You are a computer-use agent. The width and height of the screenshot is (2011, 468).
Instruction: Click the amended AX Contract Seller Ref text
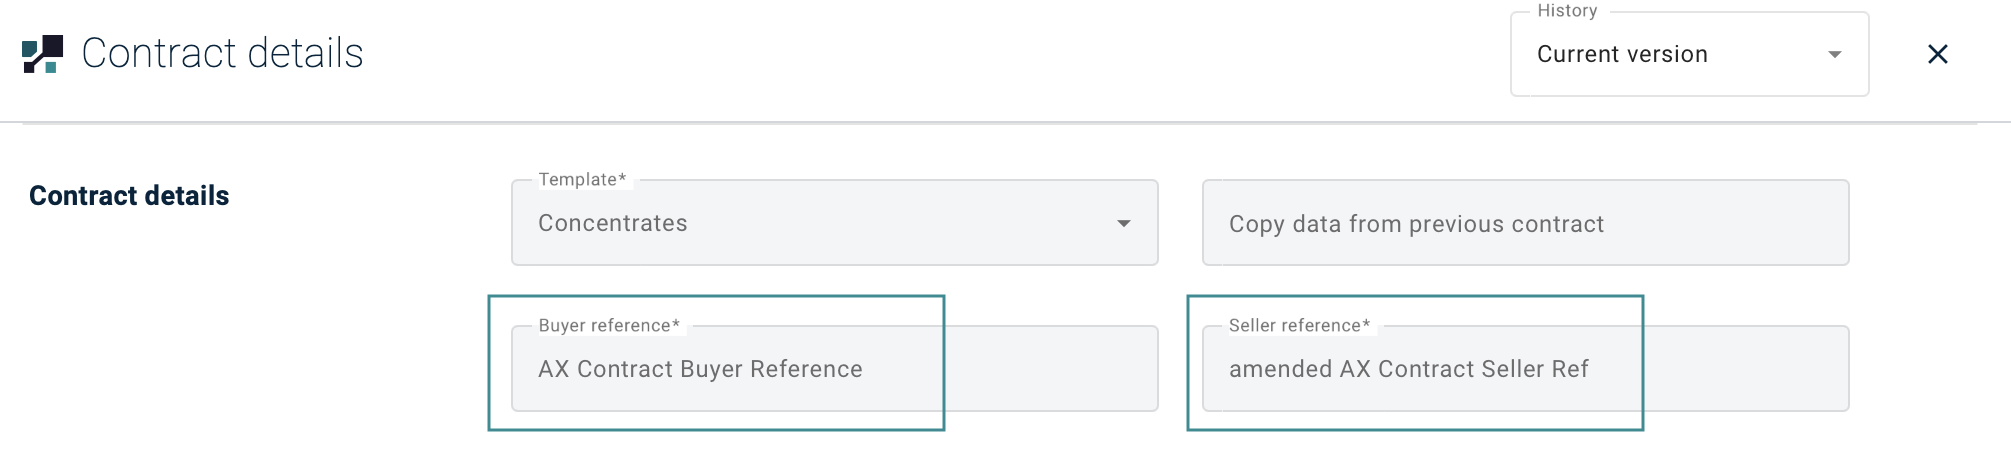tap(1408, 370)
